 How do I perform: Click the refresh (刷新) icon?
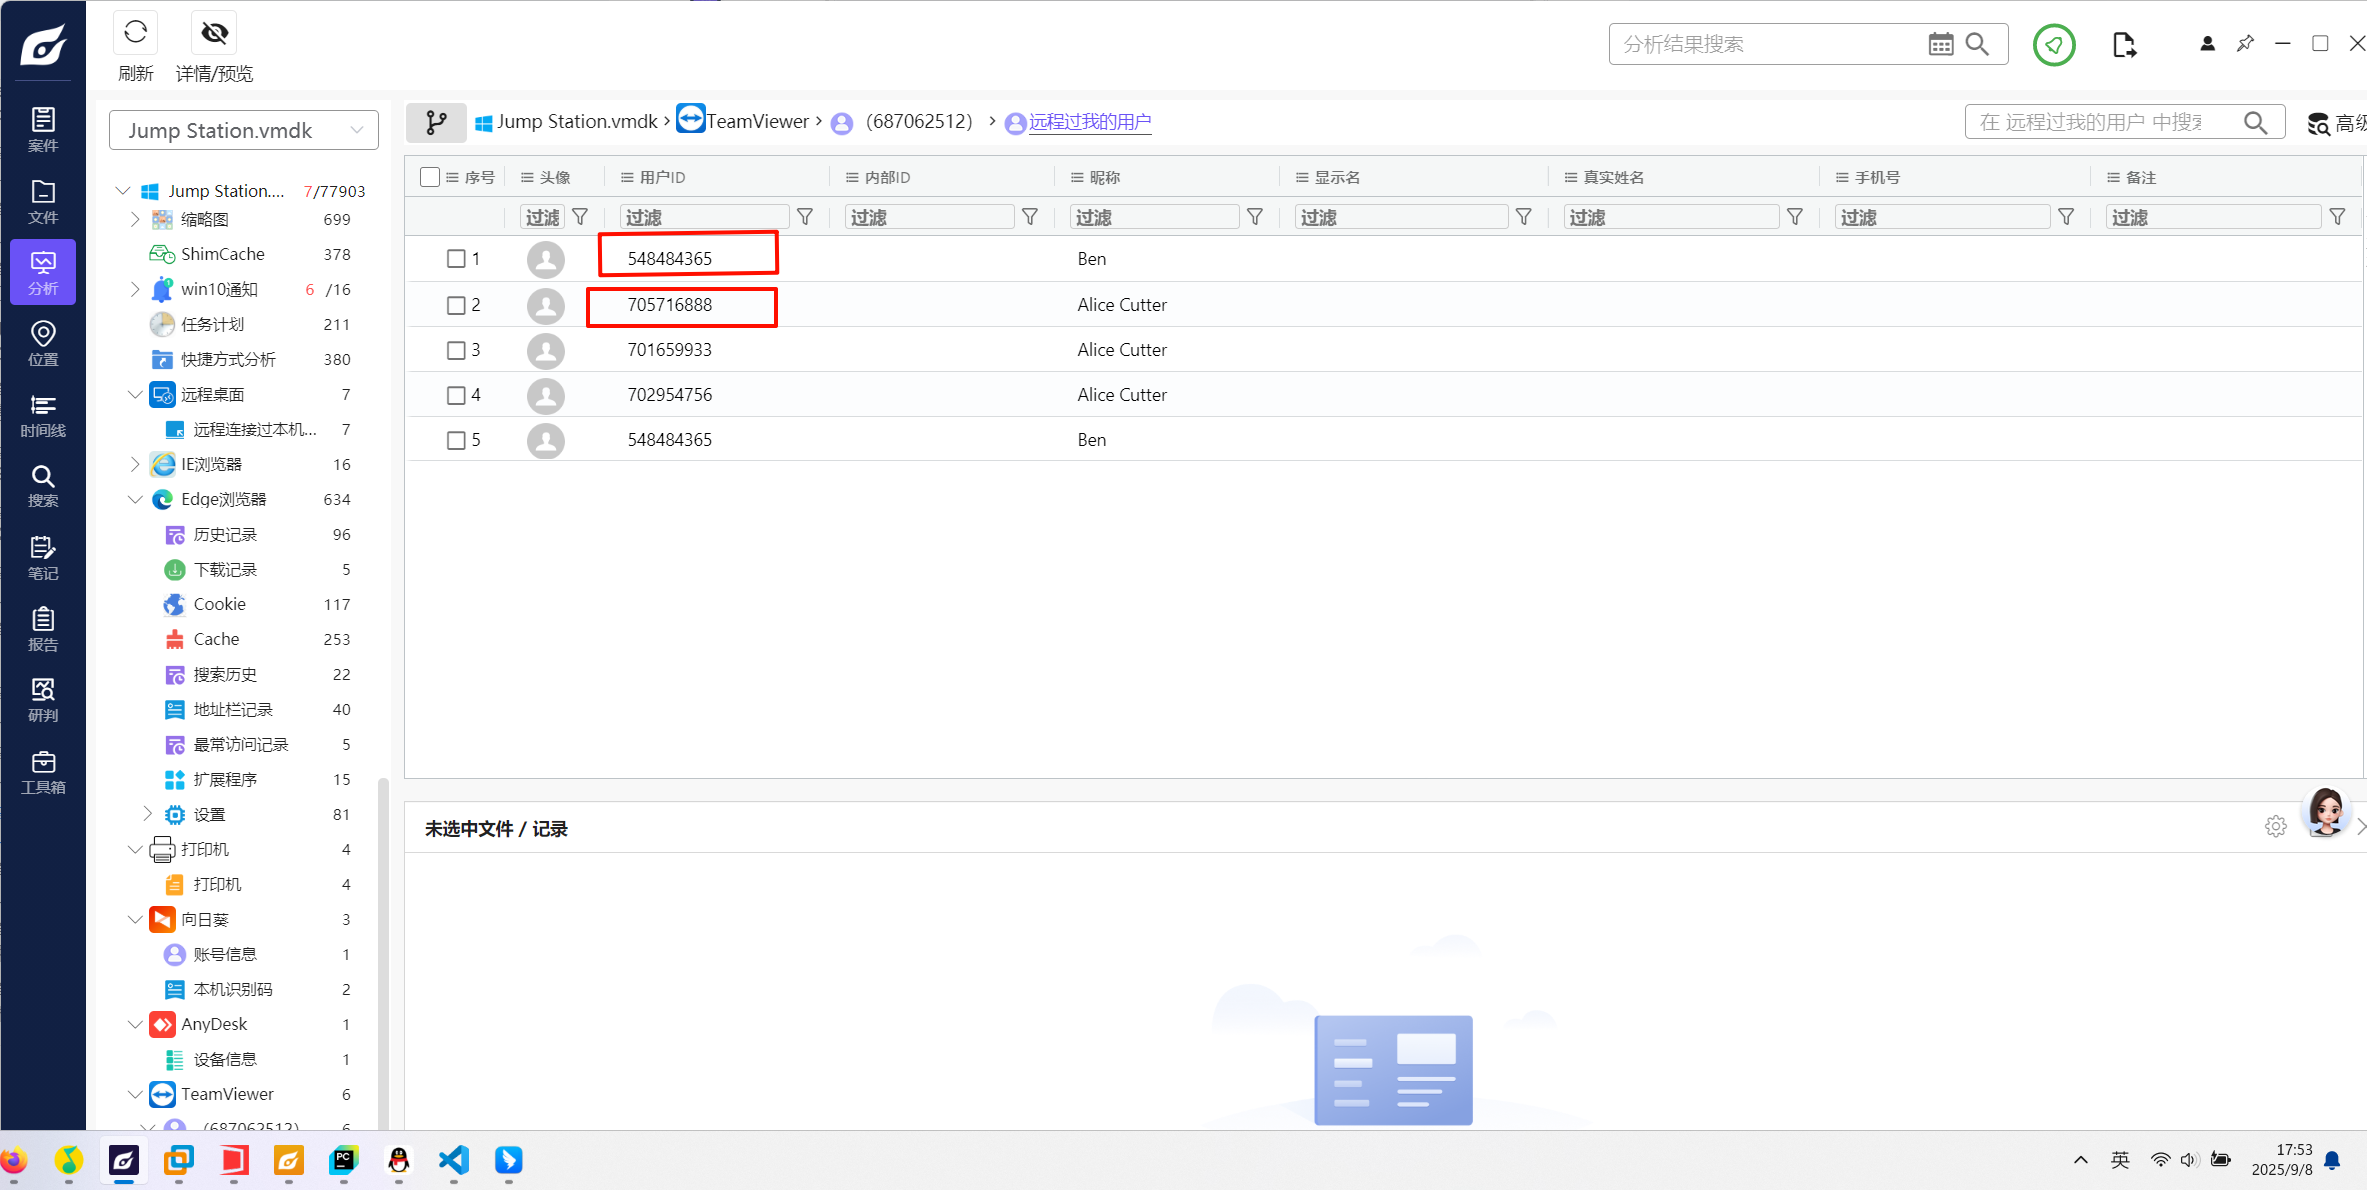135,33
